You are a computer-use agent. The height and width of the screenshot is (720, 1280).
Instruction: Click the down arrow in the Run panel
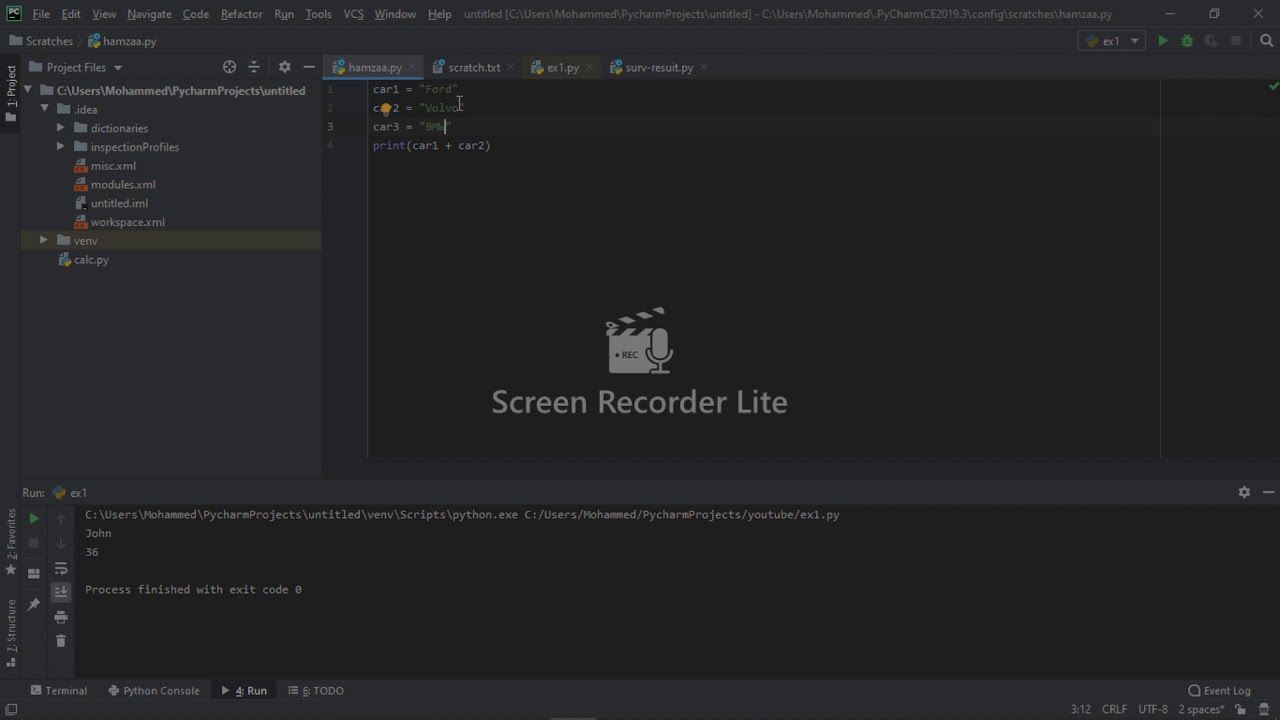pyautogui.click(x=60, y=543)
